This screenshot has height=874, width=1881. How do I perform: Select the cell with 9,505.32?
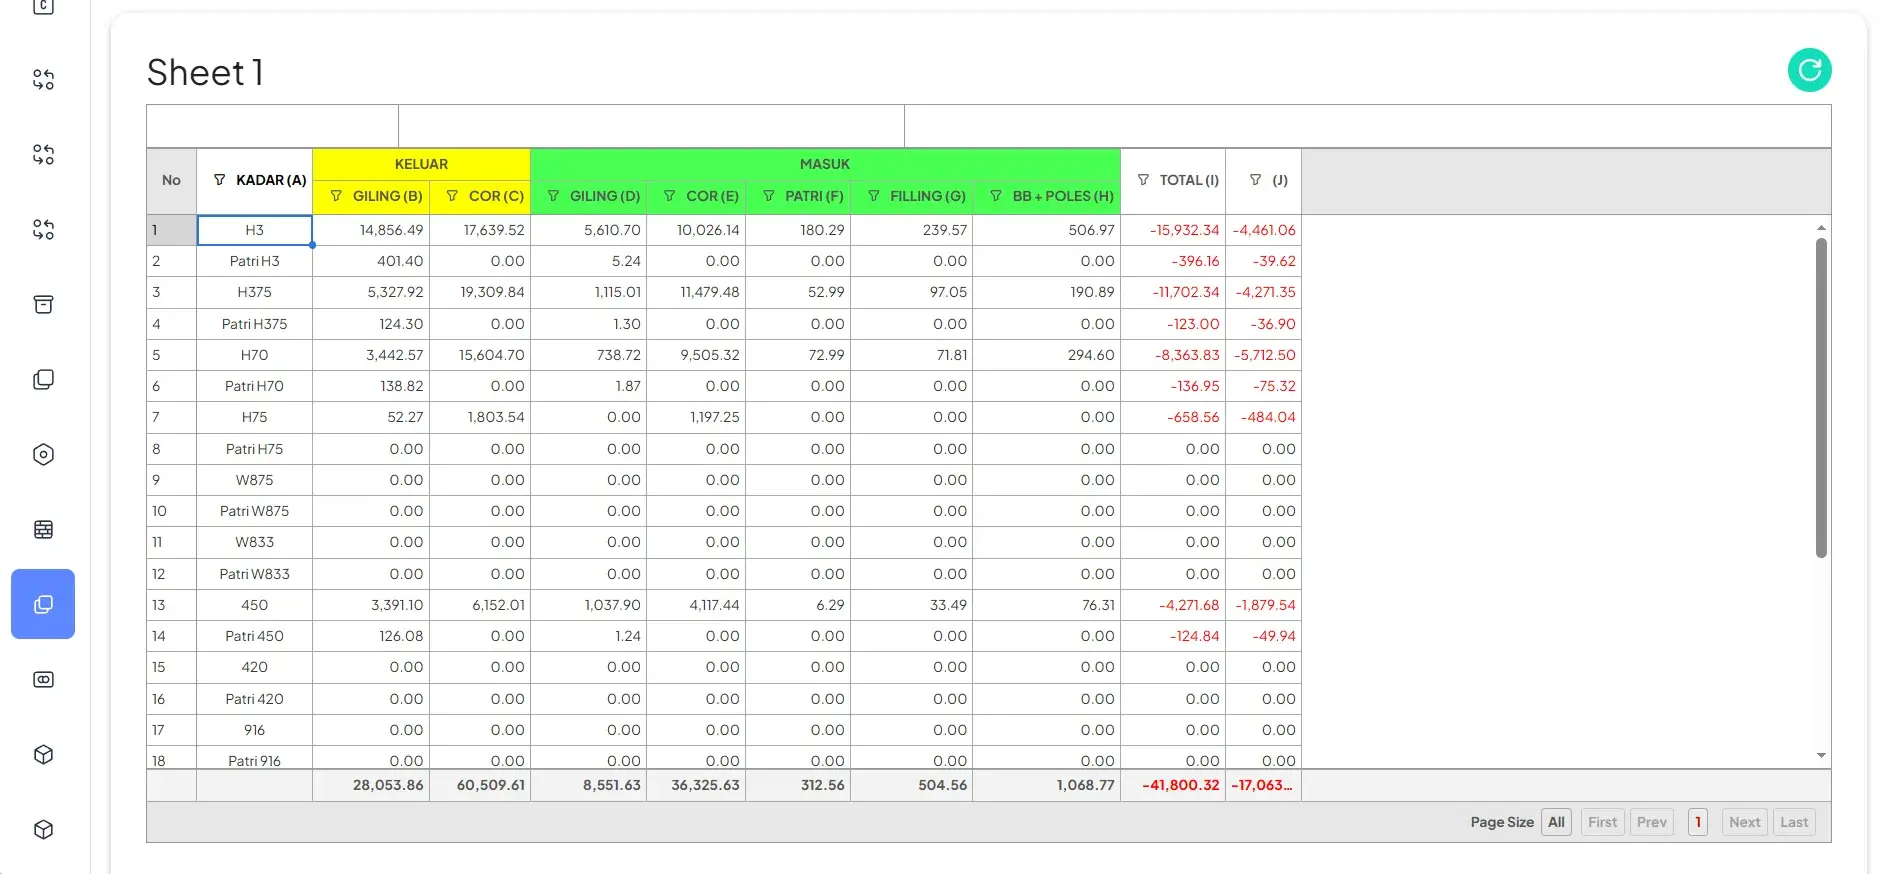tap(696, 355)
